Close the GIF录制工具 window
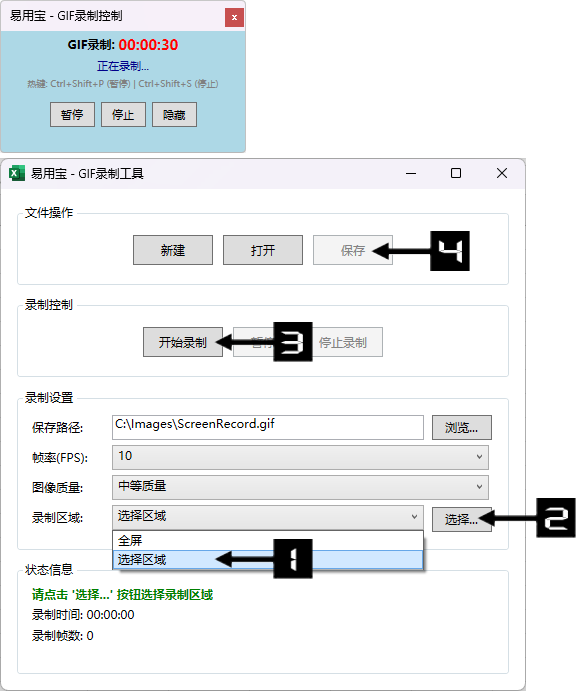Viewport: 577px width, 691px height. click(x=502, y=173)
